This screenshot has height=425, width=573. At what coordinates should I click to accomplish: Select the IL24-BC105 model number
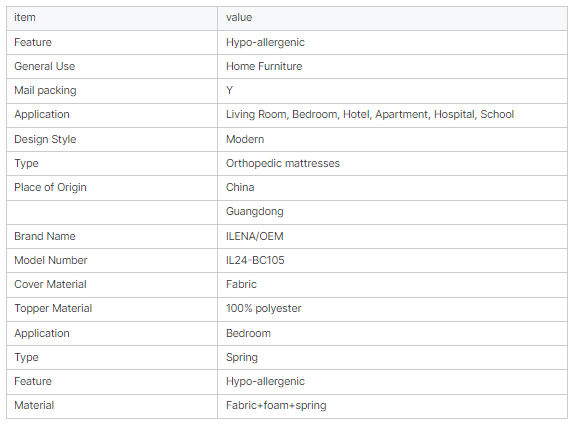click(x=255, y=260)
